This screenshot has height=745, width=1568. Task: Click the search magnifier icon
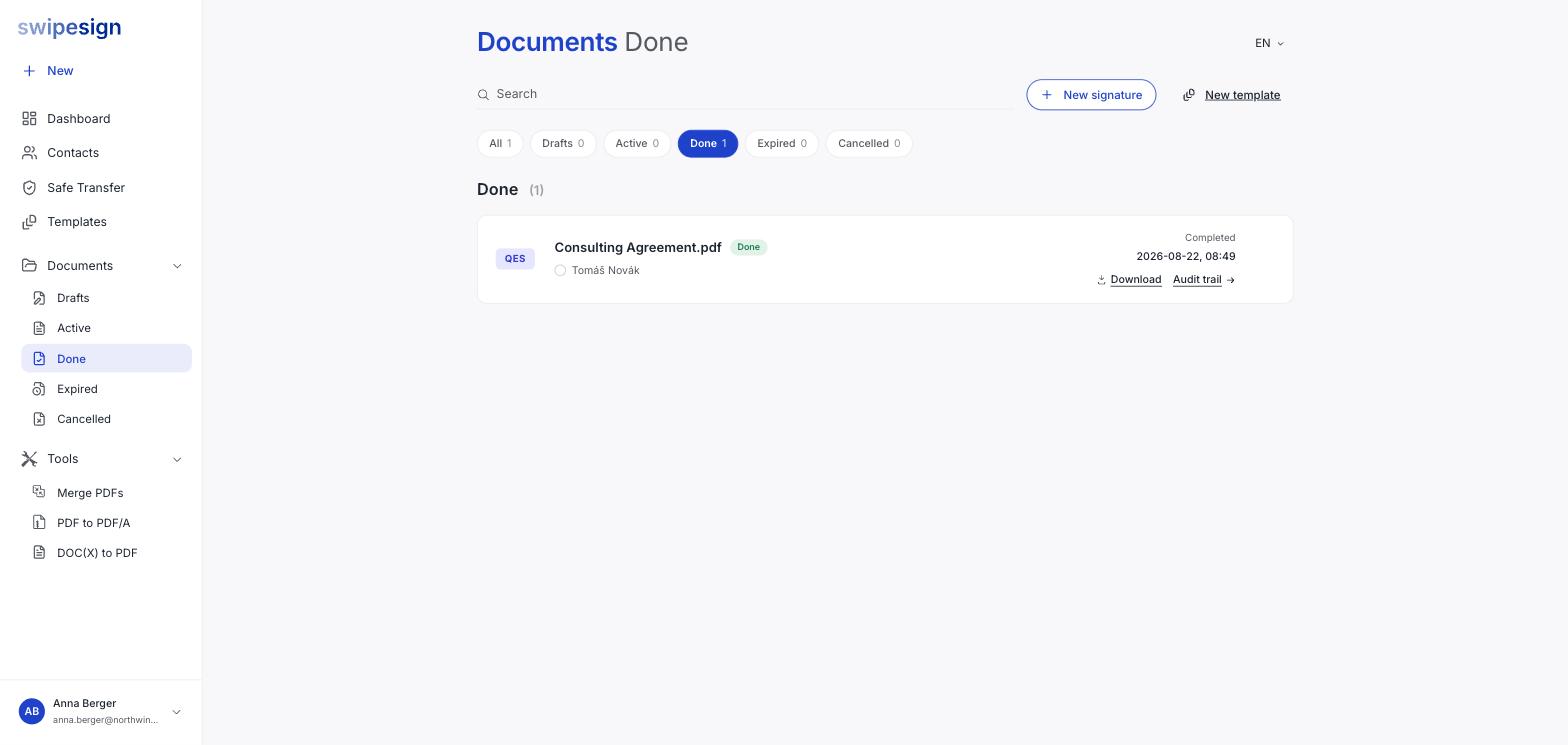pos(483,95)
